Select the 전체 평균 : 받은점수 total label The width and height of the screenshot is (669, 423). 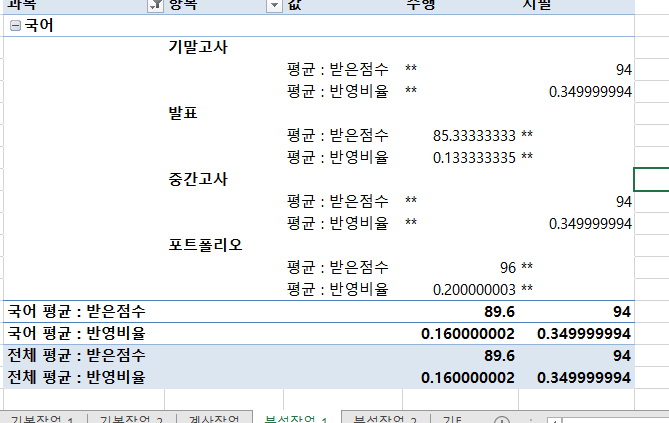click(x=76, y=355)
